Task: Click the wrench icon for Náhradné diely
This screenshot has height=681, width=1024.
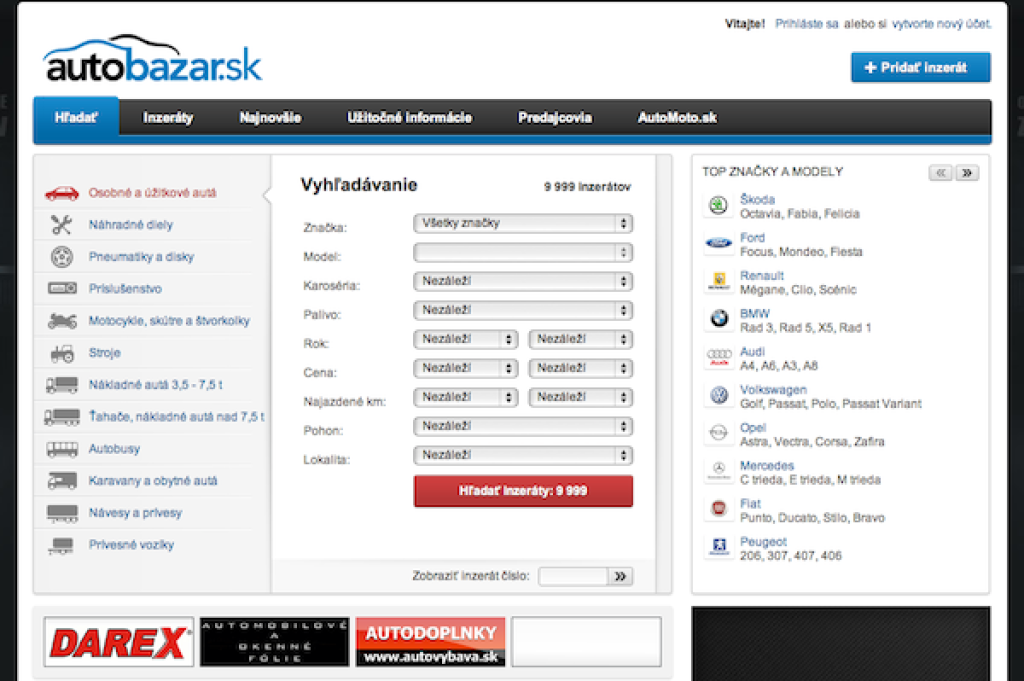Action: coord(61,225)
